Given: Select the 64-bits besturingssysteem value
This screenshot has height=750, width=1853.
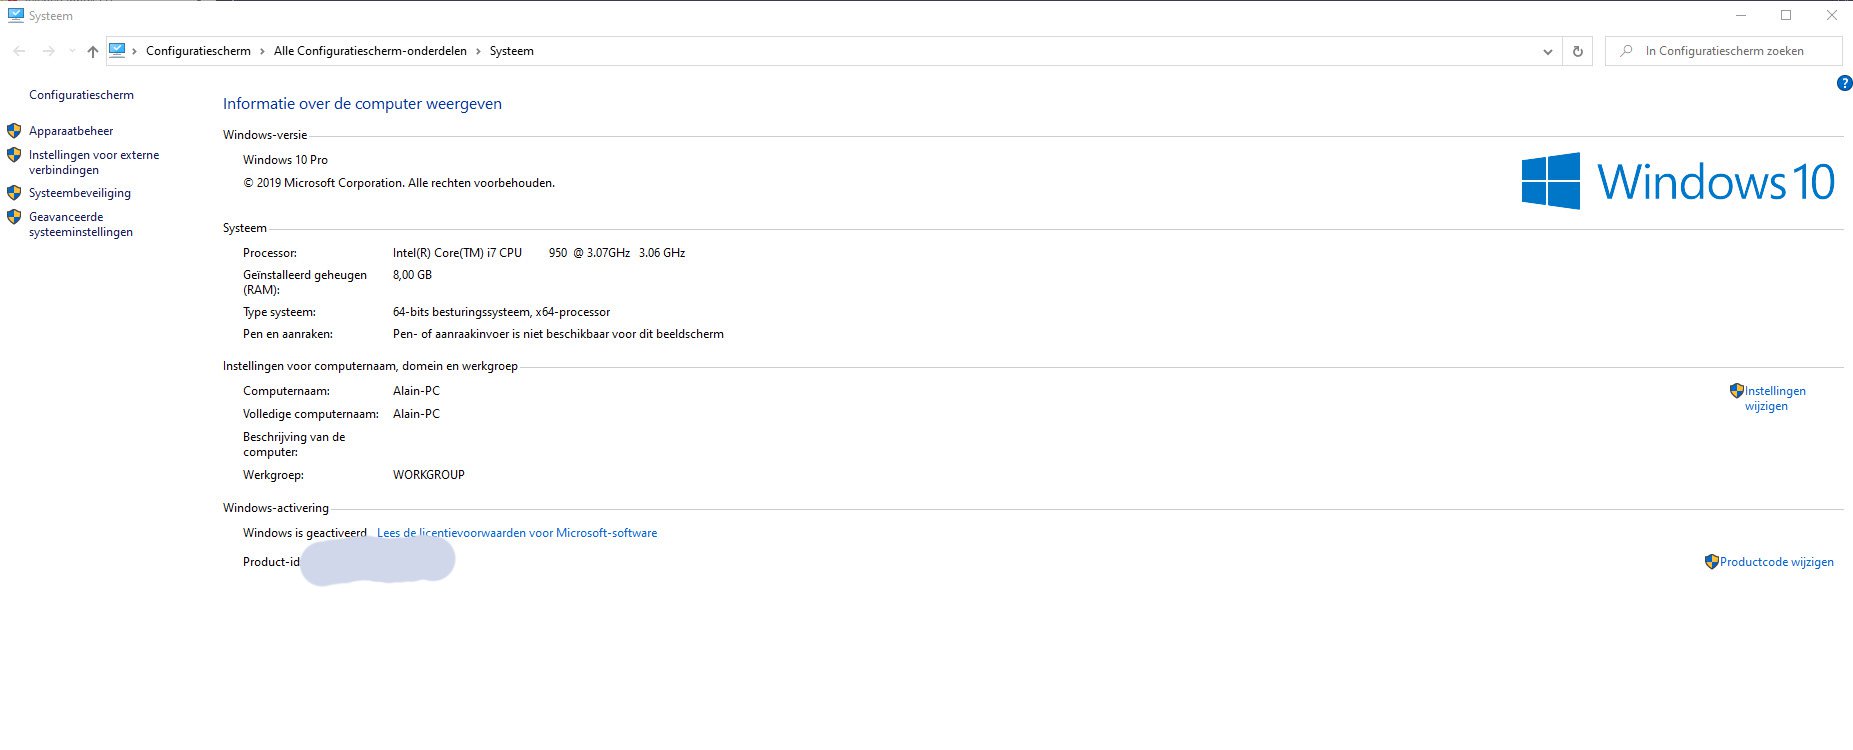Looking at the screenshot, I should (x=501, y=312).
